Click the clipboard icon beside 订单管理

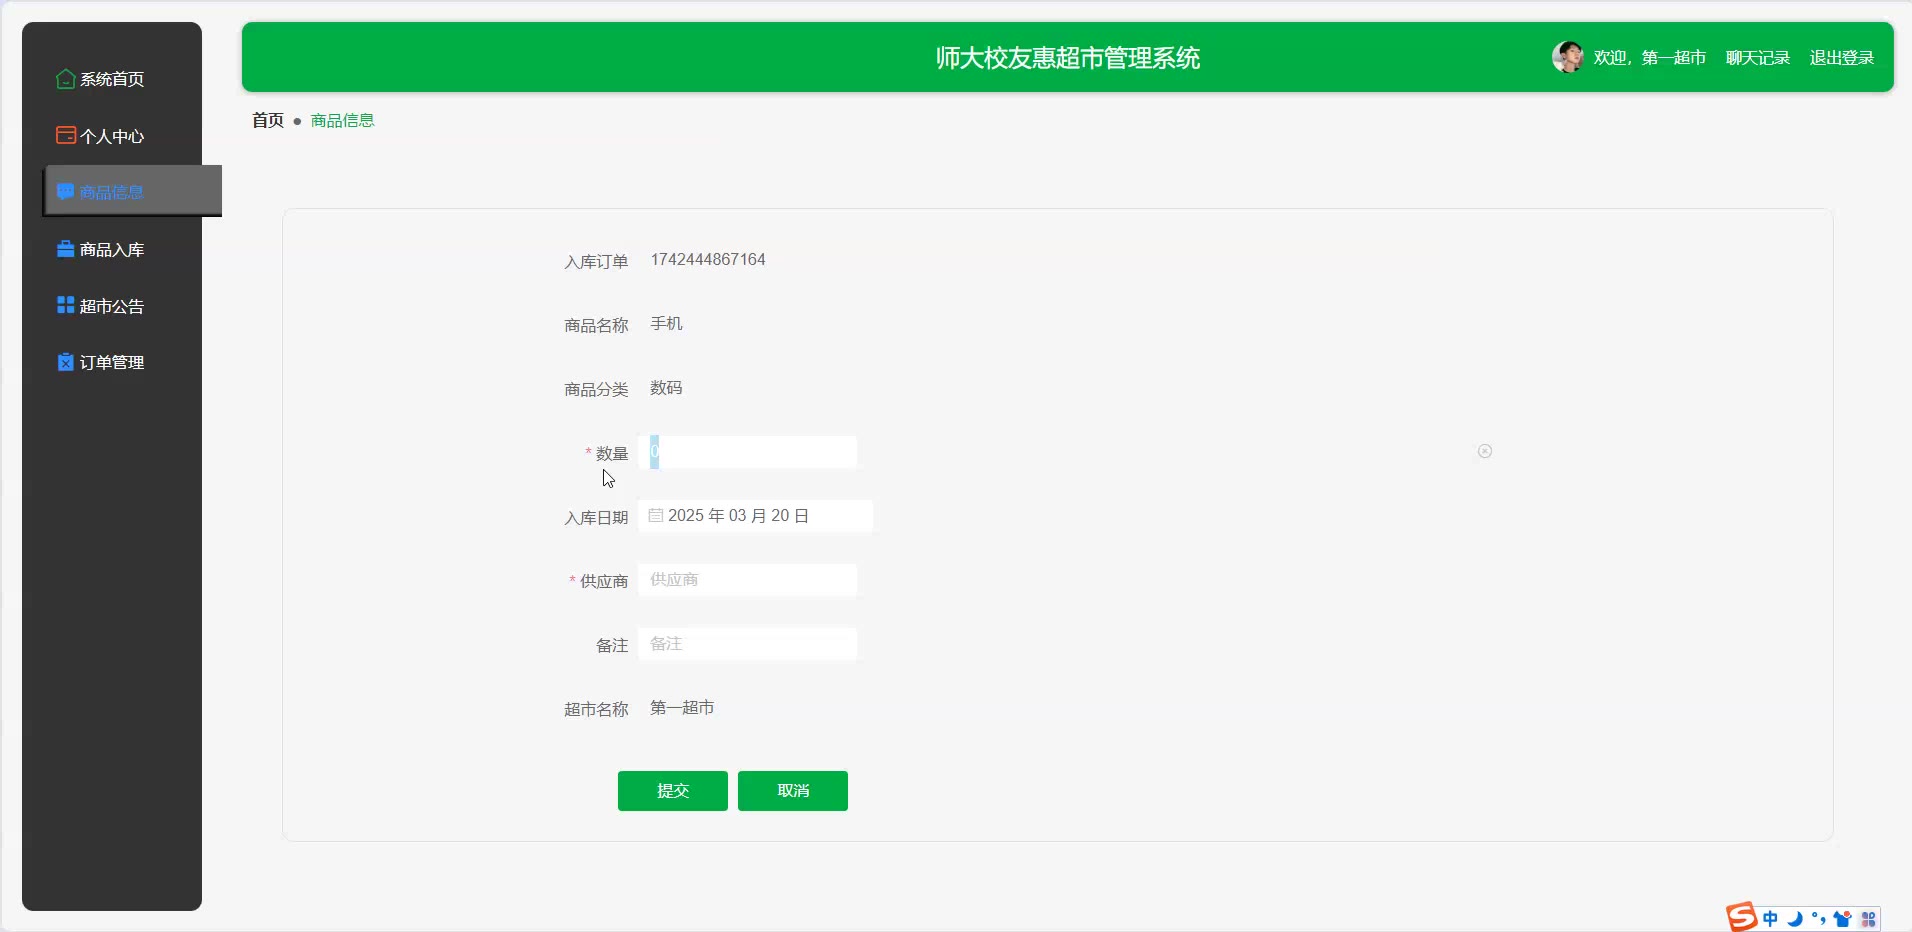pos(66,362)
